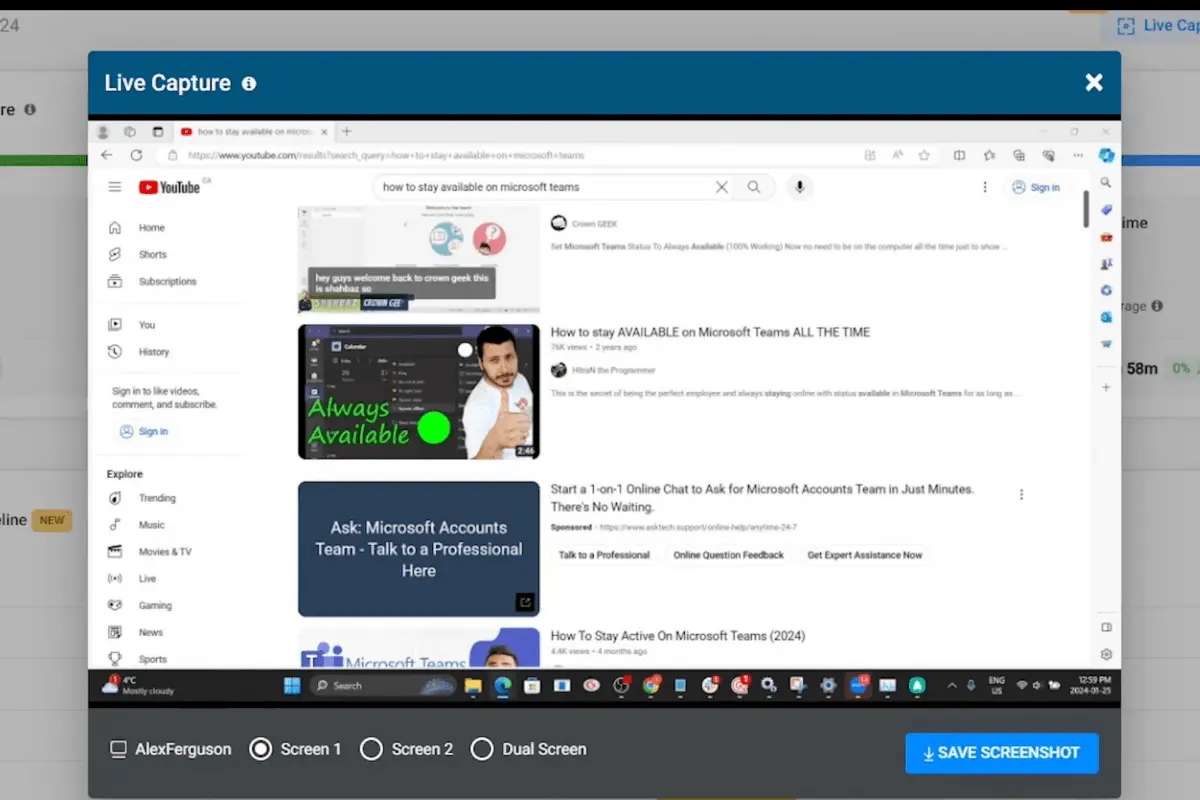Click Get Expert Assistance Now chip
This screenshot has height=800, width=1200.
[x=865, y=555]
